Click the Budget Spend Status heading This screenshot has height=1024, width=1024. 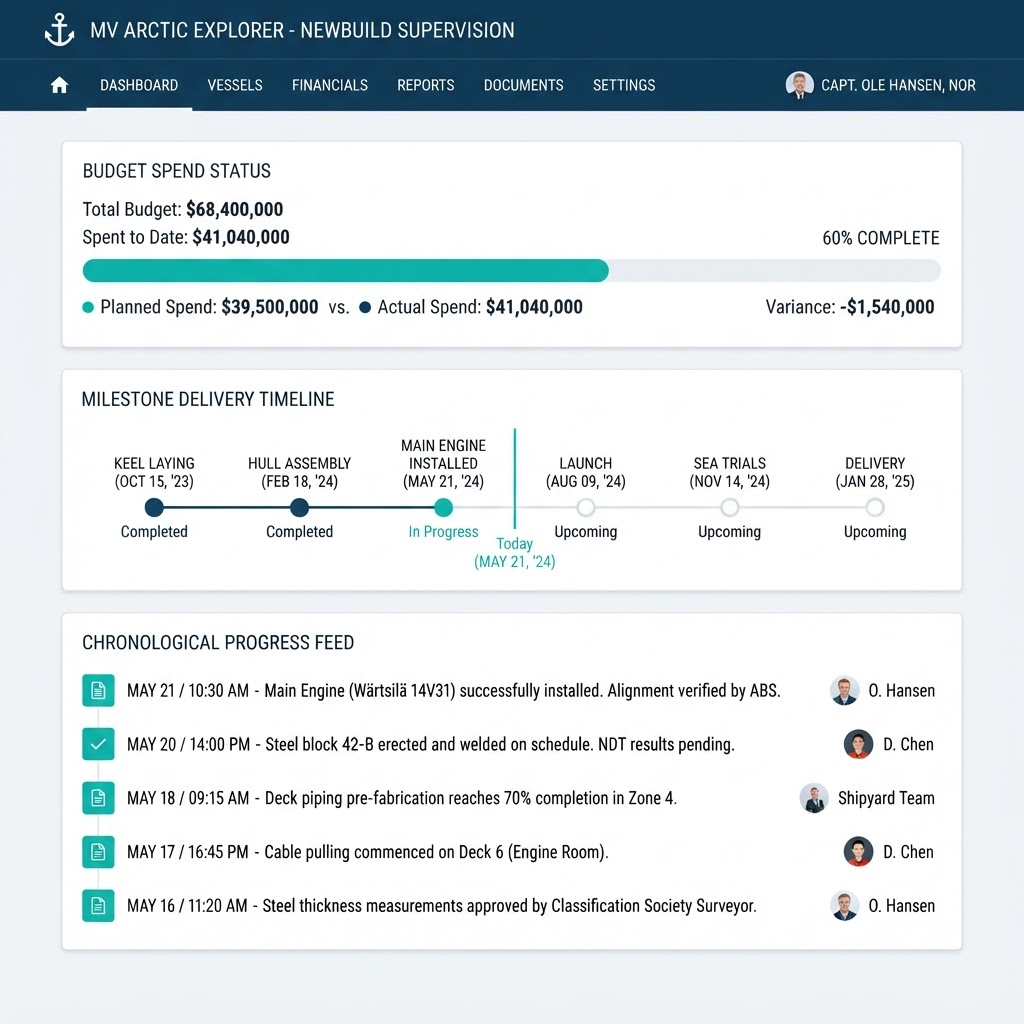176,171
